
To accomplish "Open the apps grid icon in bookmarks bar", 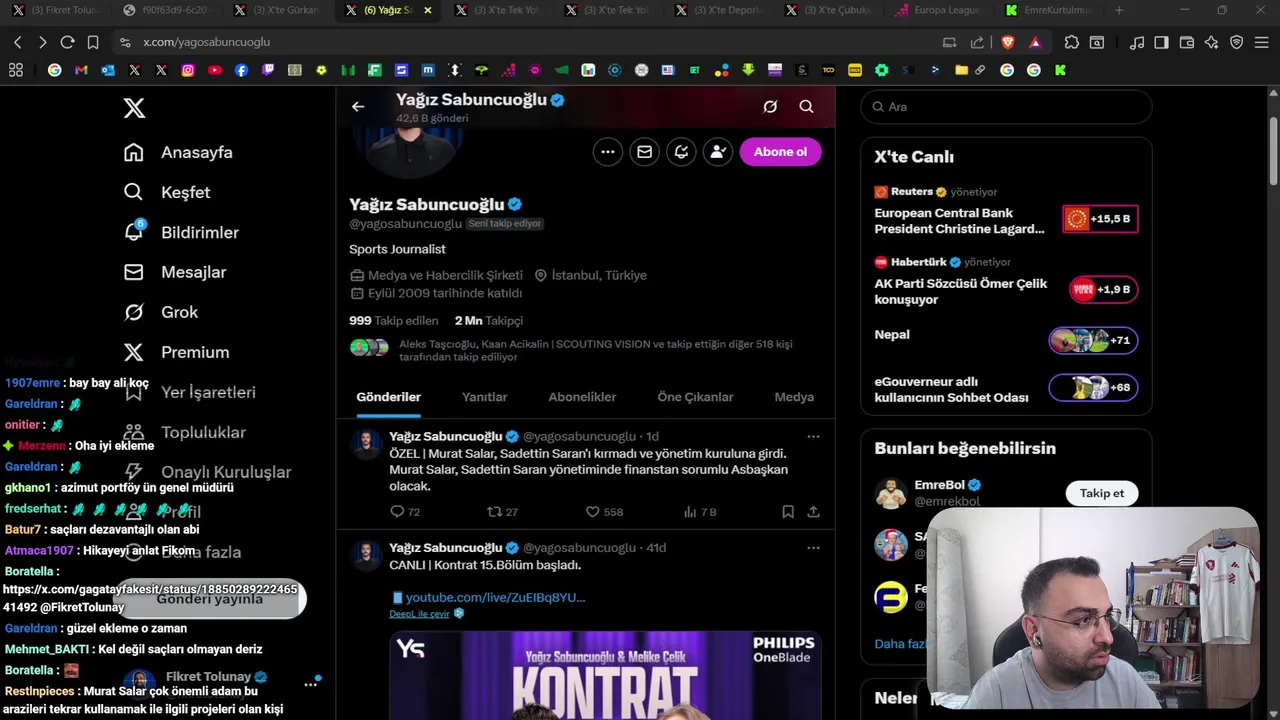I will [16, 70].
